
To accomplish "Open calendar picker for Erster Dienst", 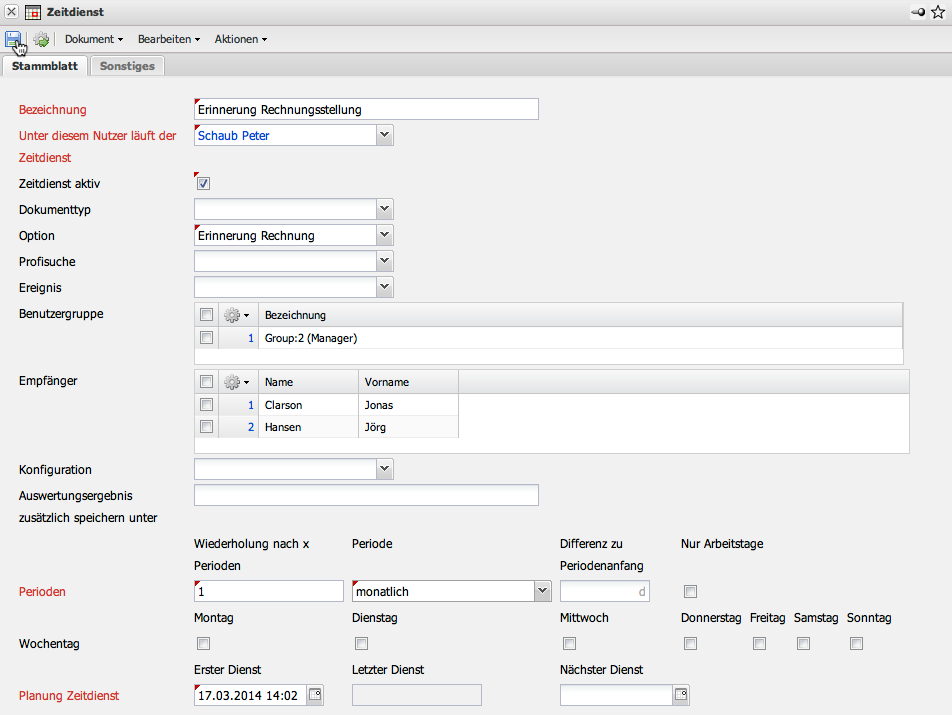I will 315,695.
